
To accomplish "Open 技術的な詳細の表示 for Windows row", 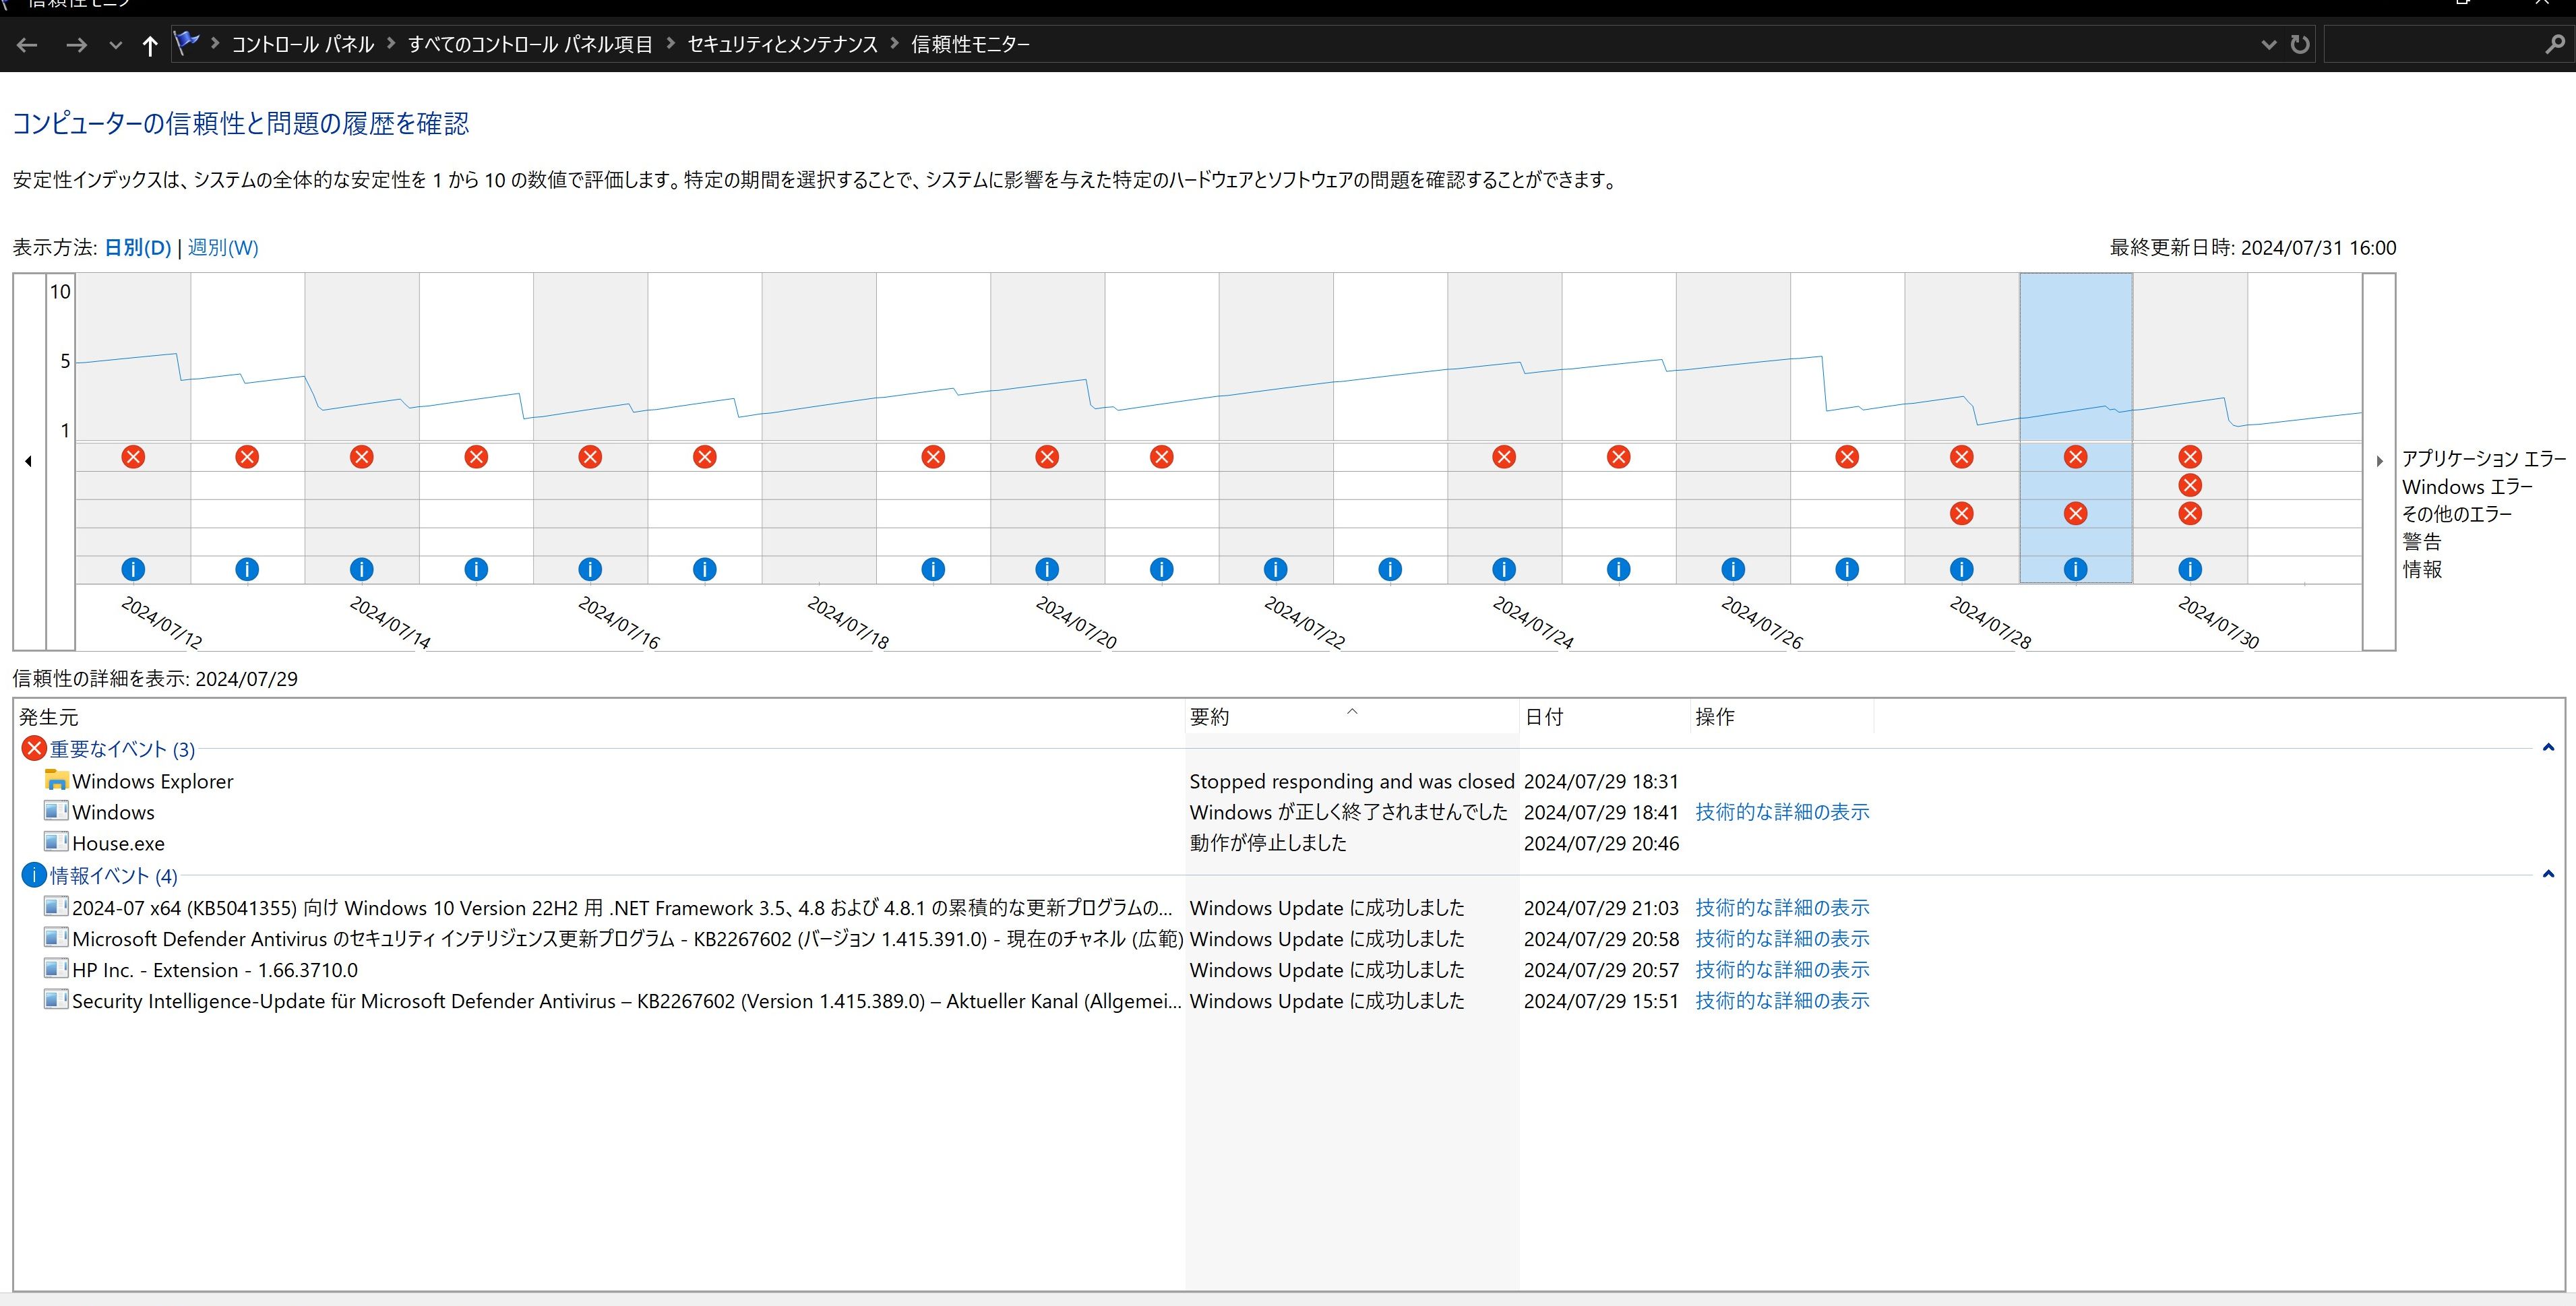I will coord(1782,812).
